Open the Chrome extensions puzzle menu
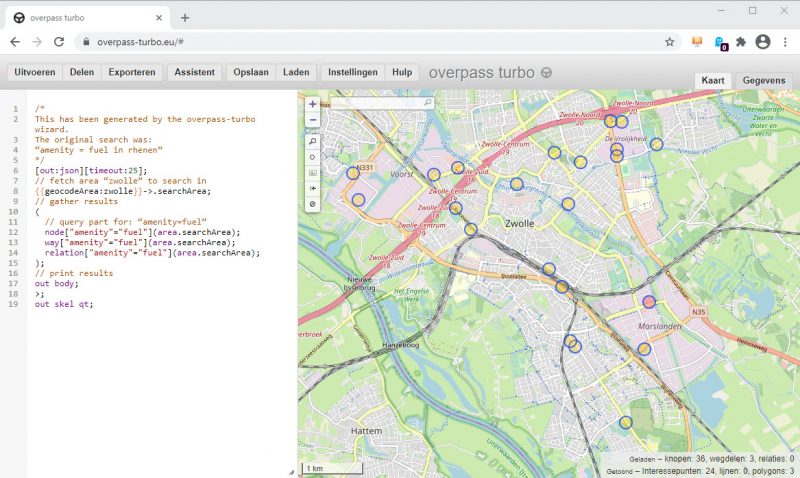 click(x=741, y=42)
